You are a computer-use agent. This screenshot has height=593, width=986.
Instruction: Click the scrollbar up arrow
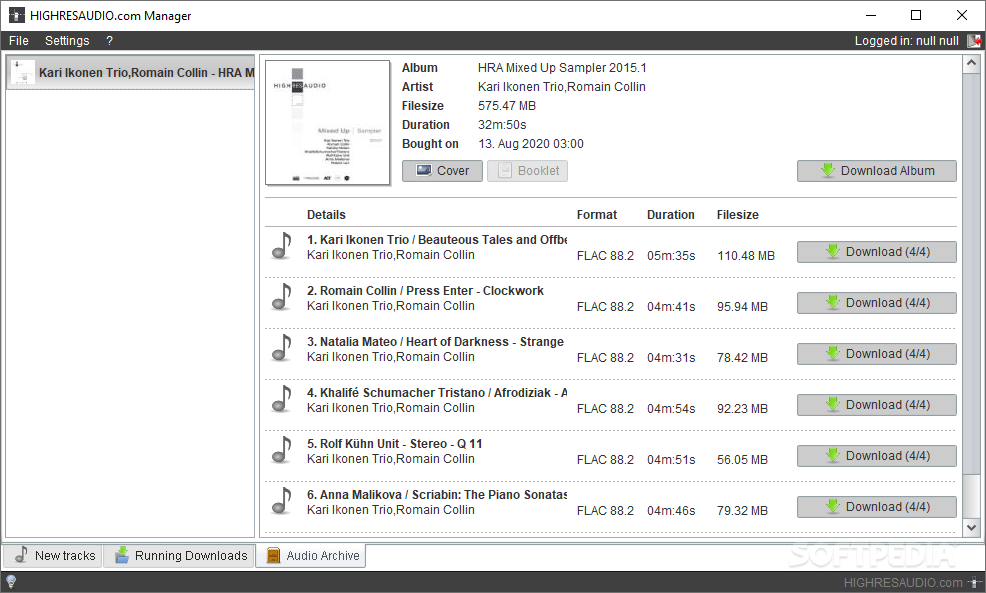pyautogui.click(x=972, y=64)
